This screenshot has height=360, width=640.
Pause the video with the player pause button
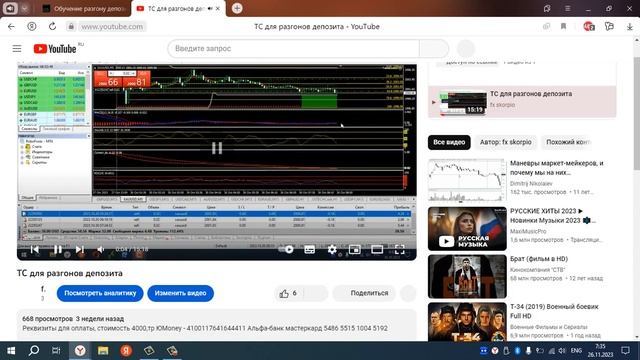pos(58,249)
